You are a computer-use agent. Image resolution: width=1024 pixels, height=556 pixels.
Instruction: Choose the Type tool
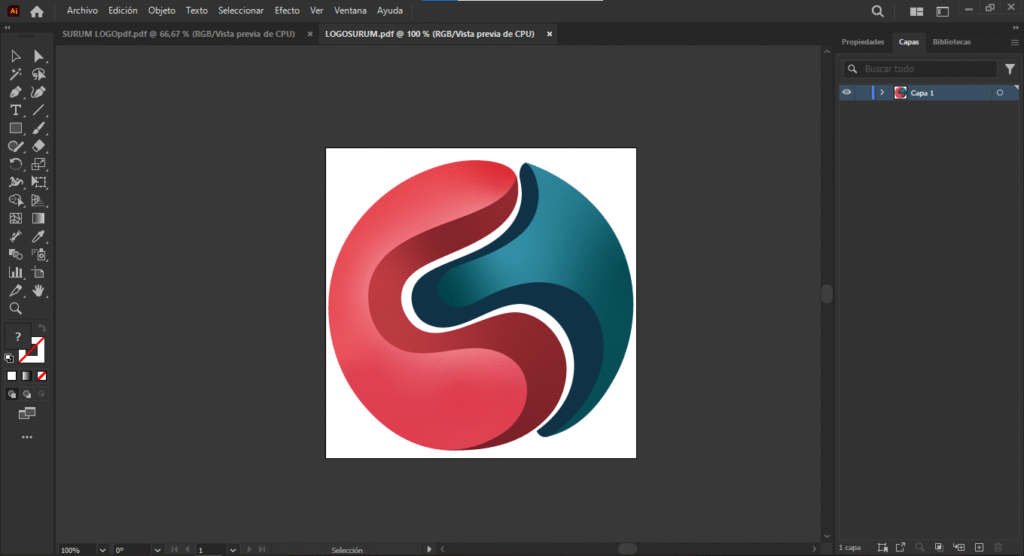[x=16, y=110]
